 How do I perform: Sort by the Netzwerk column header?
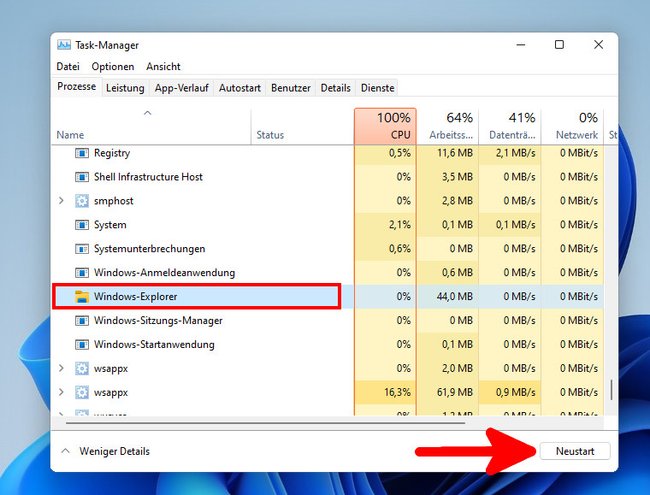(x=572, y=126)
